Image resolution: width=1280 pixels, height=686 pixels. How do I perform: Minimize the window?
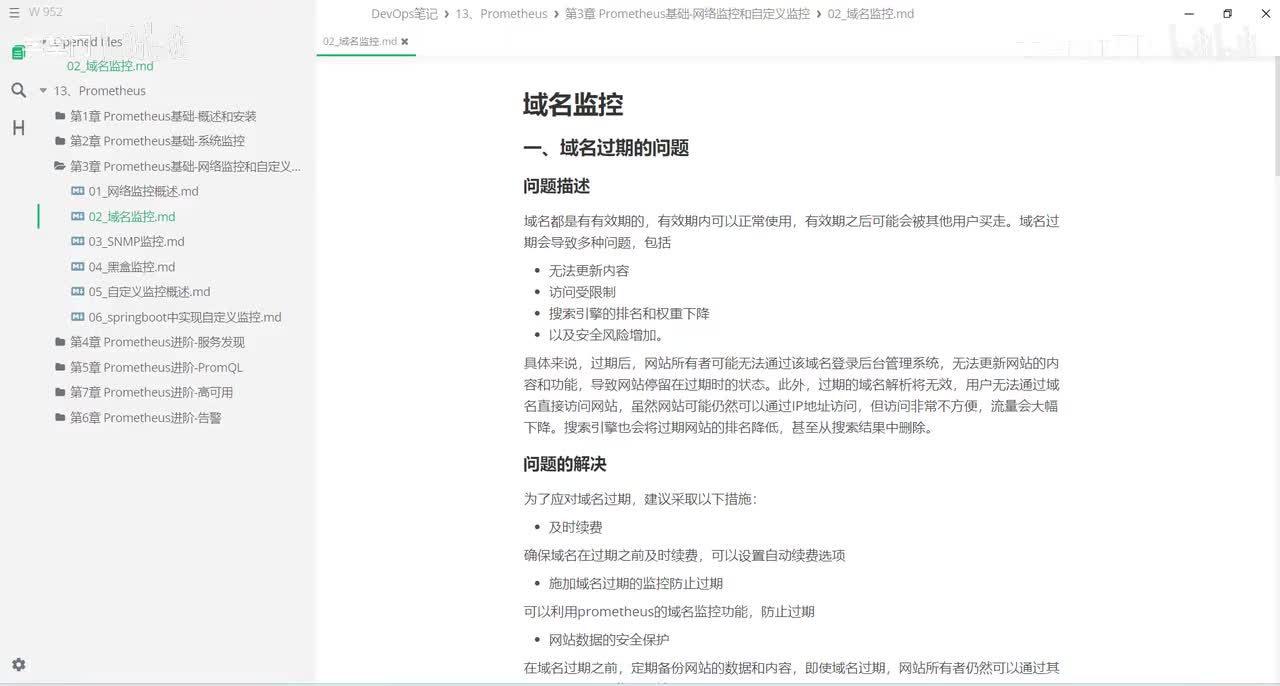[x=1190, y=14]
